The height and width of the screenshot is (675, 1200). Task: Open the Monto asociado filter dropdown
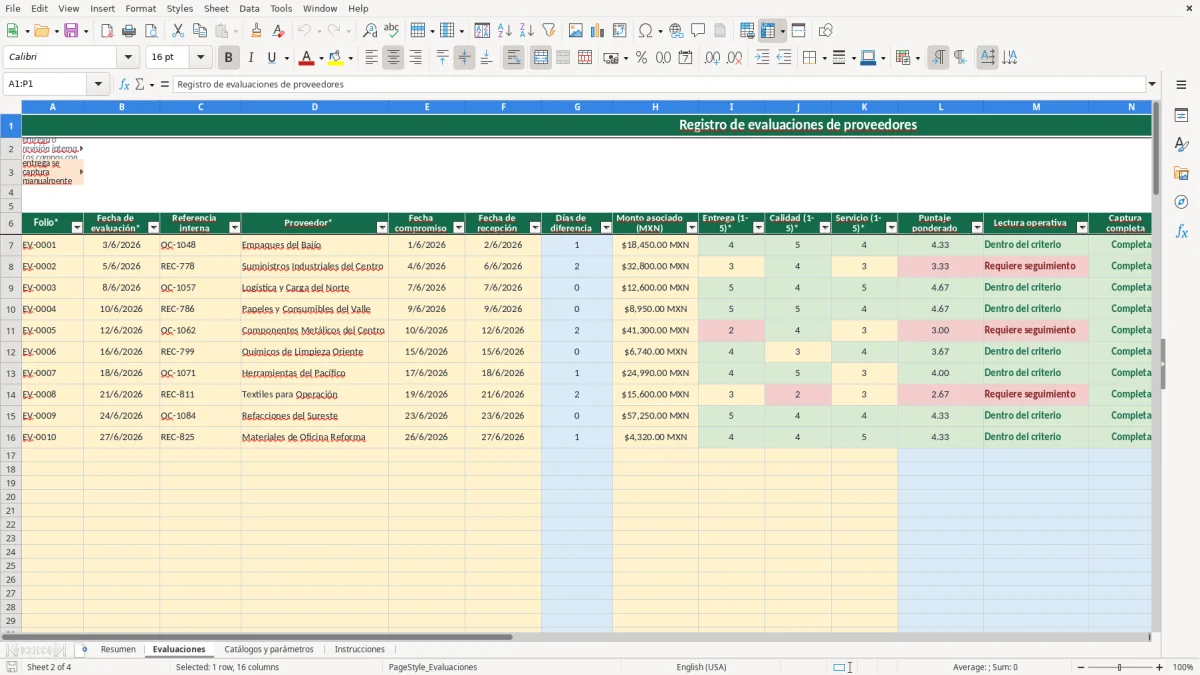[x=691, y=228]
